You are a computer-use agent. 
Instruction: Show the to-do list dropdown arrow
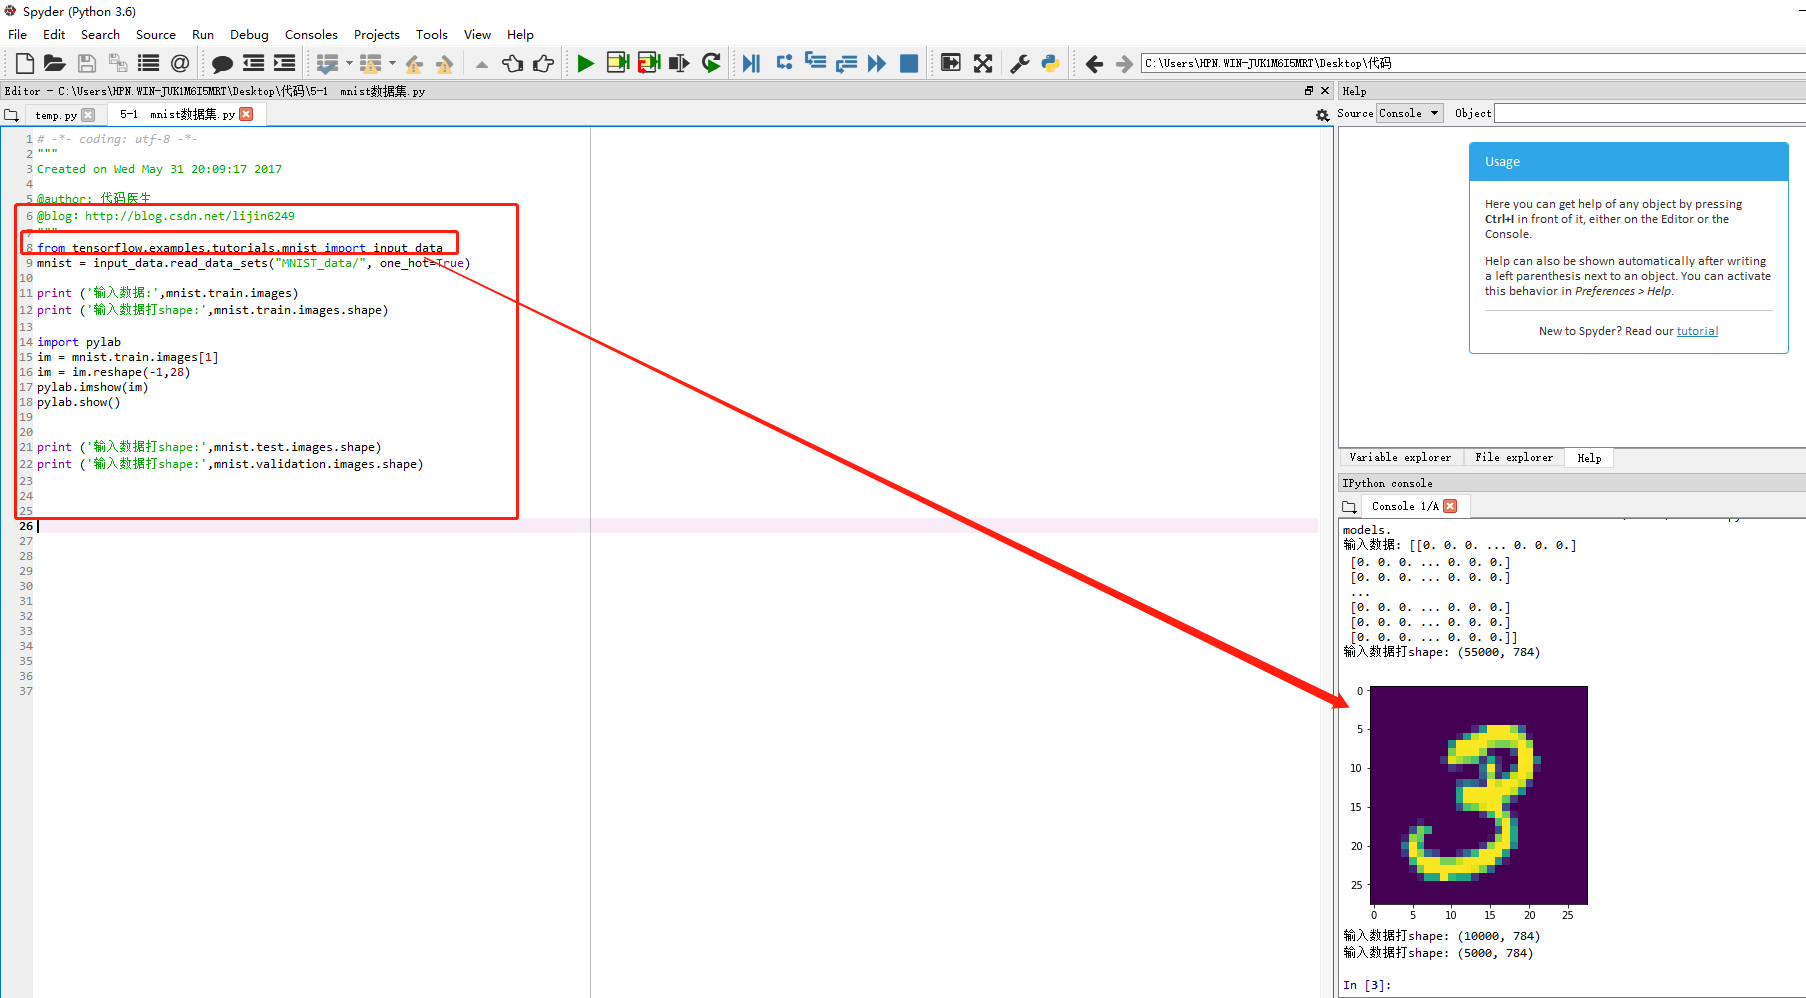click(349, 63)
